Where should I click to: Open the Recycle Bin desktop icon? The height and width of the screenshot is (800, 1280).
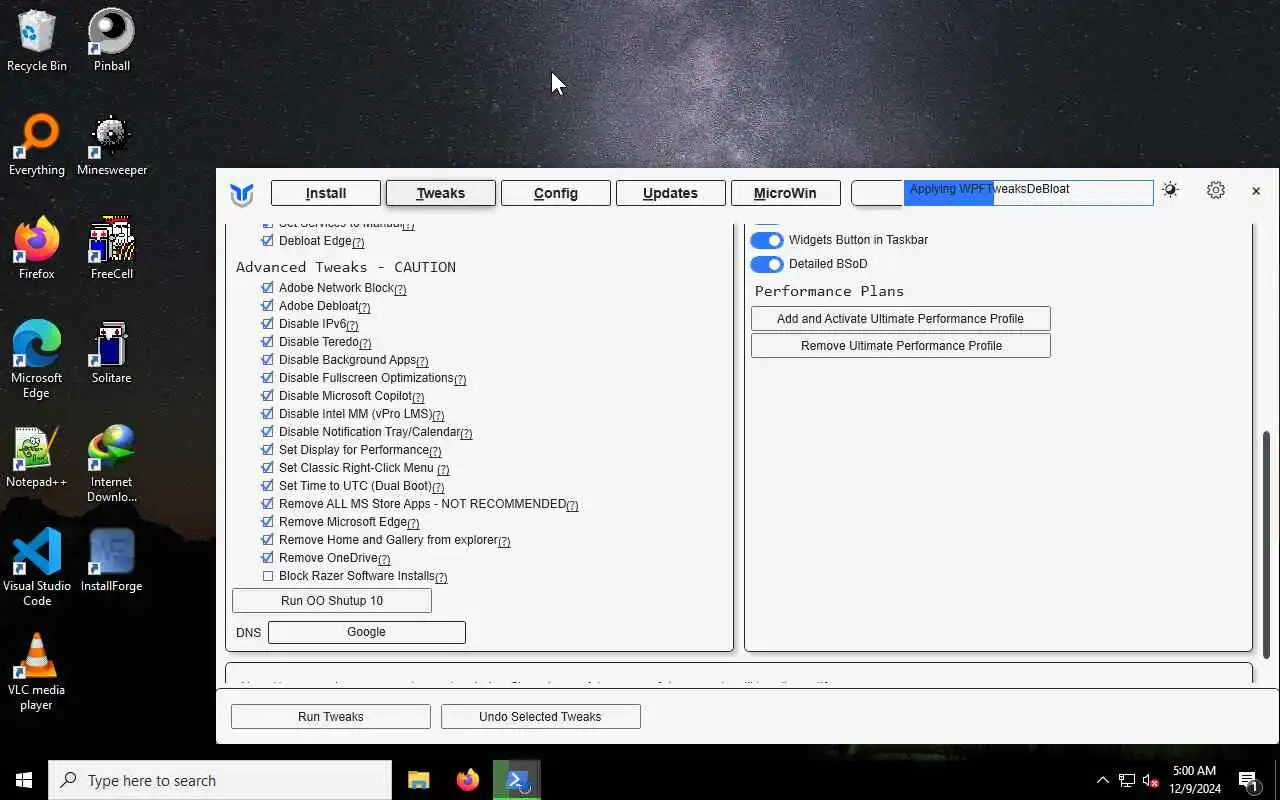point(37,40)
